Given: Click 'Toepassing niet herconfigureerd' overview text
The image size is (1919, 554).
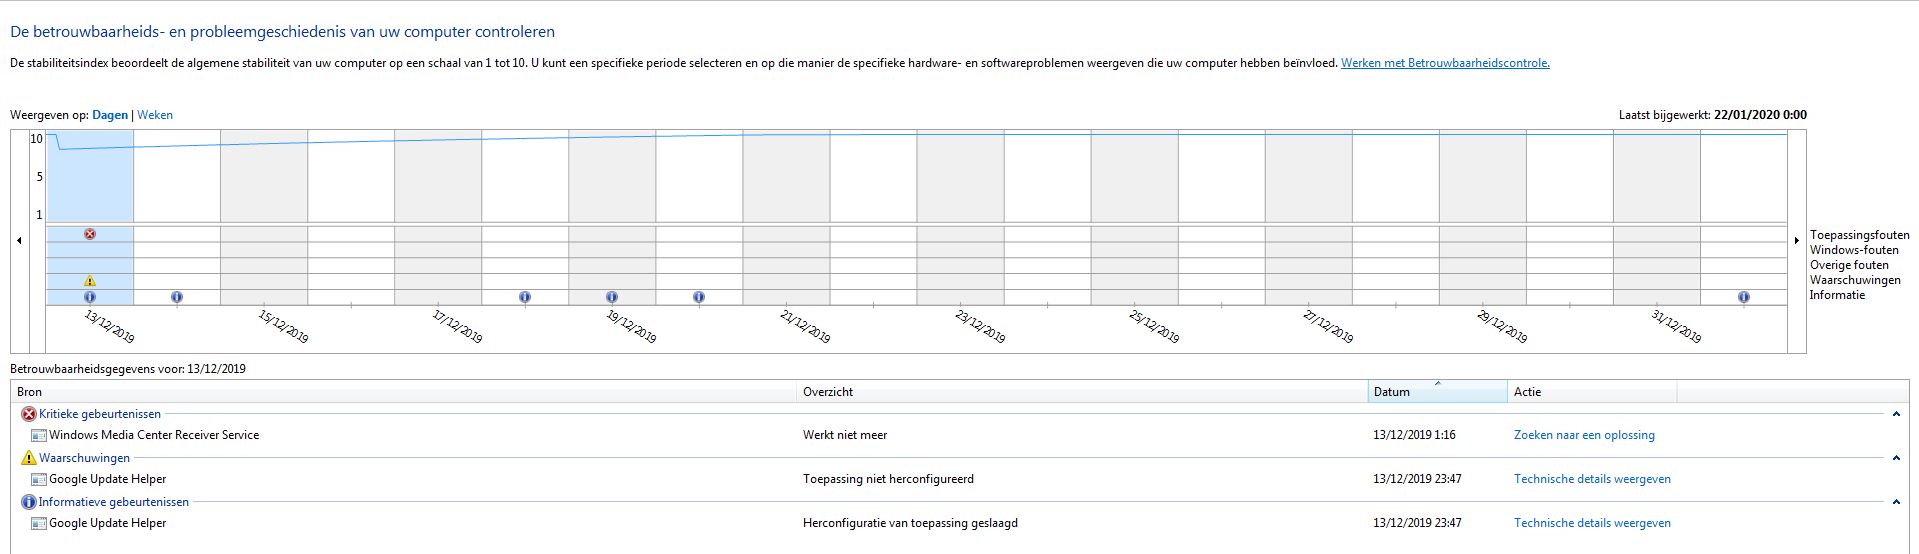Looking at the screenshot, I should pos(888,479).
